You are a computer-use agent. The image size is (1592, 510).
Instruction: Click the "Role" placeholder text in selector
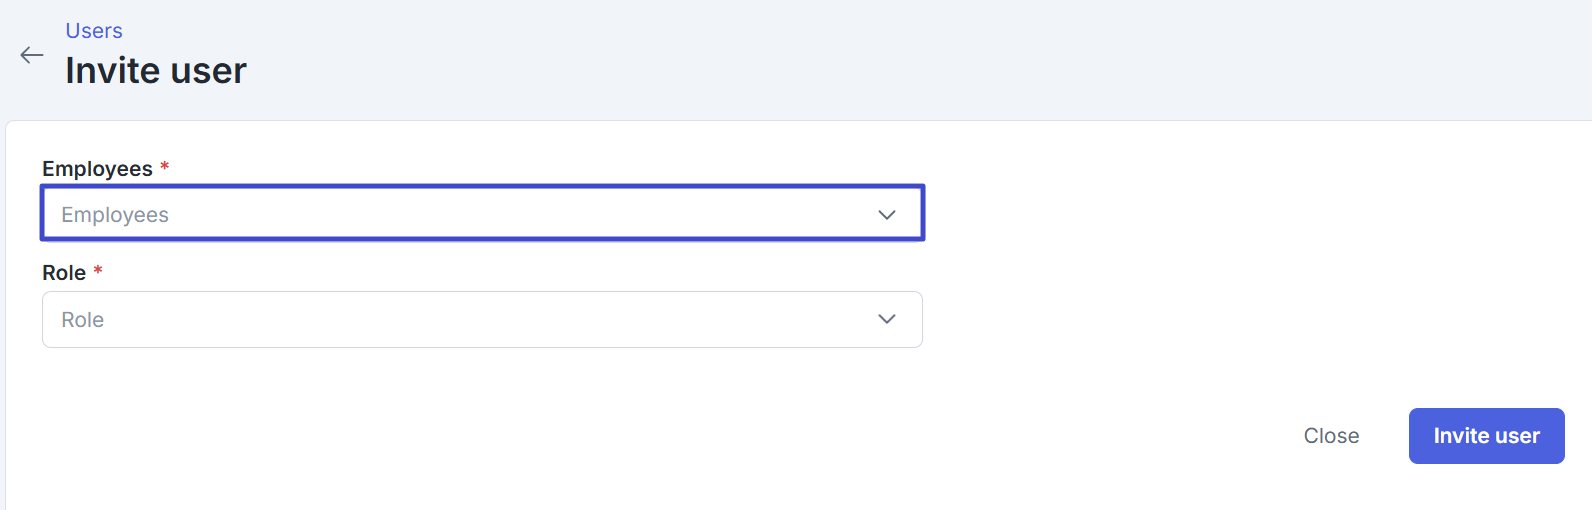point(83,320)
